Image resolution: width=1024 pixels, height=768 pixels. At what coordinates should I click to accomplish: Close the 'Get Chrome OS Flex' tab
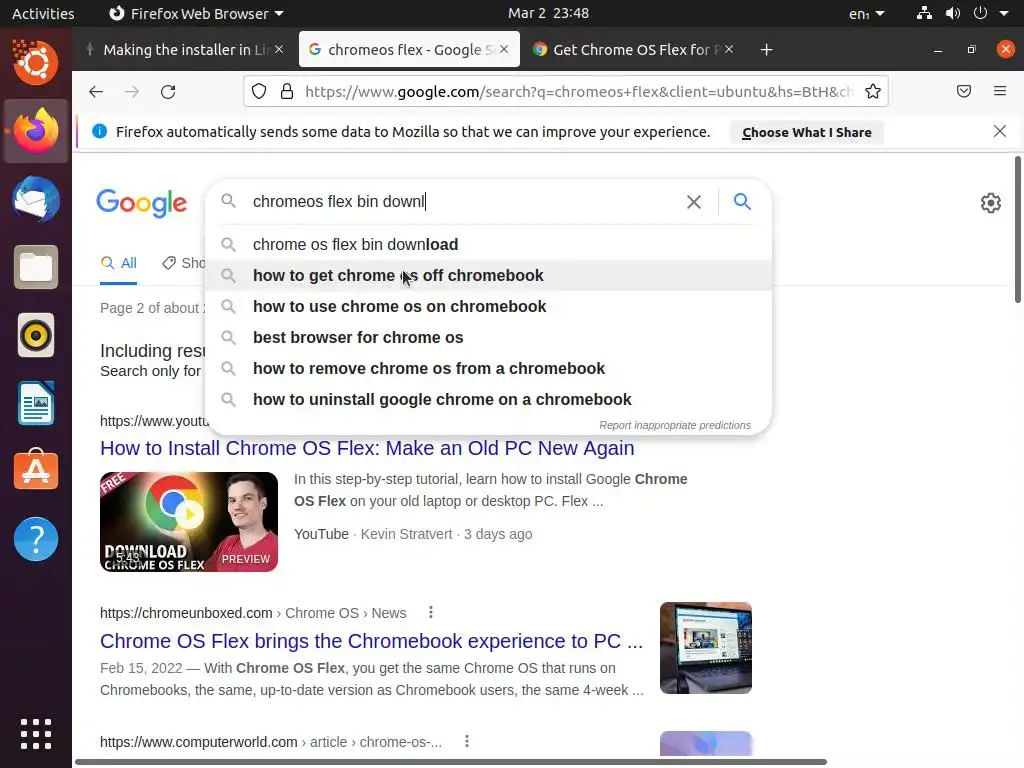[x=729, y=49]
